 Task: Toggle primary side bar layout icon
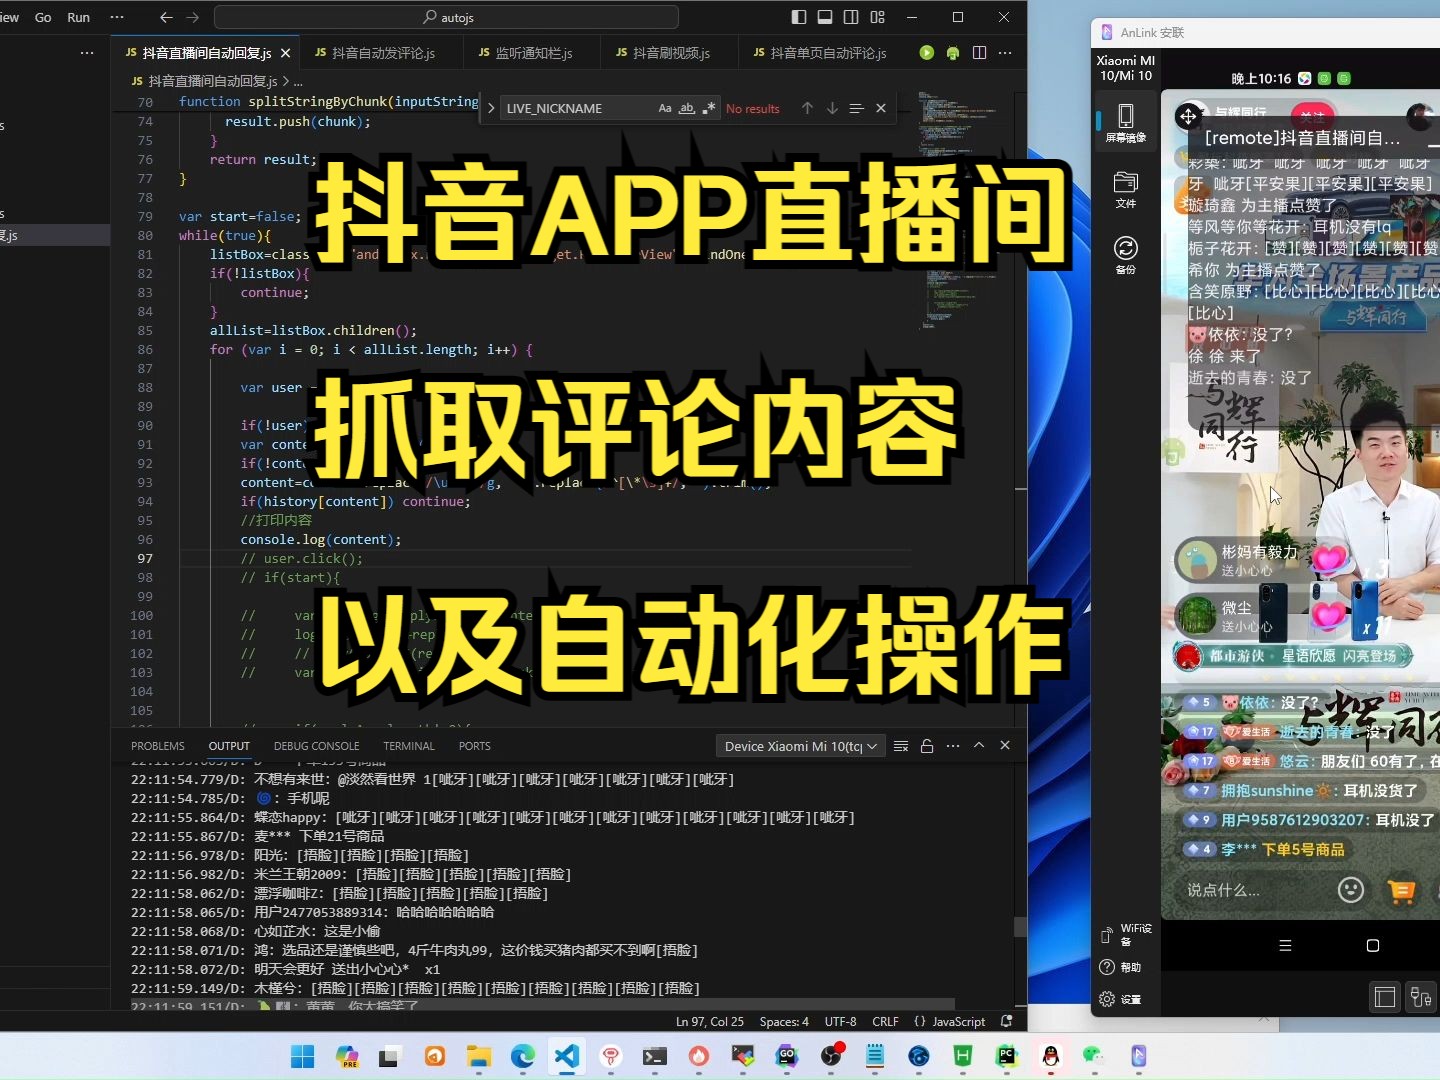799,17
